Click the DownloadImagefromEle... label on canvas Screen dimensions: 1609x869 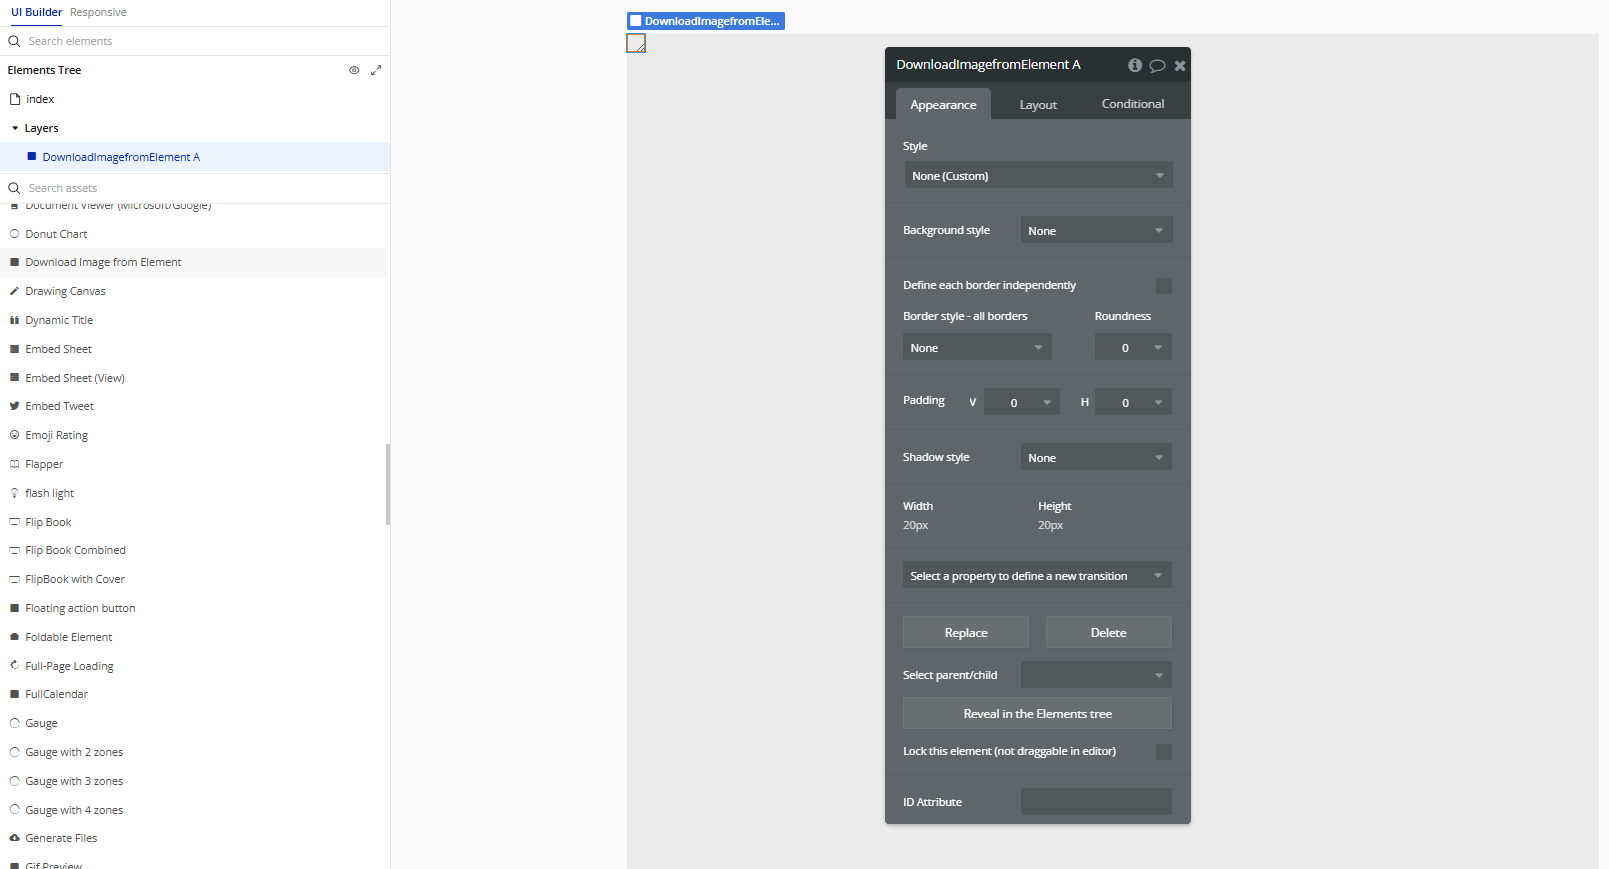pos(706,21)
